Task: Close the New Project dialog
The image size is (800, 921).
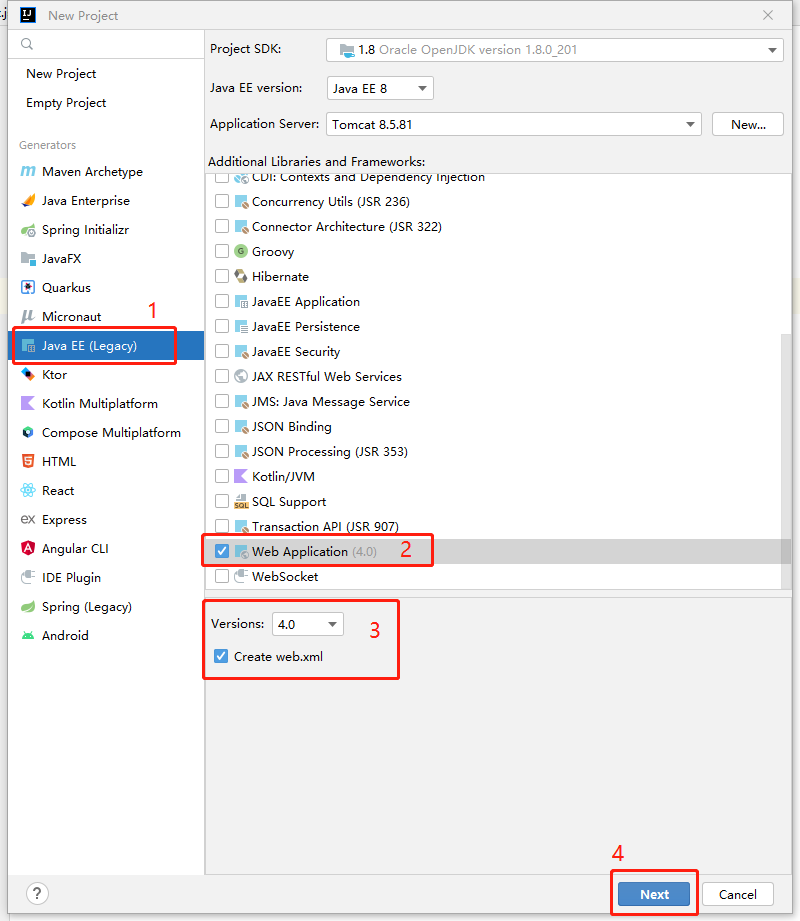Action: (768, 15)
